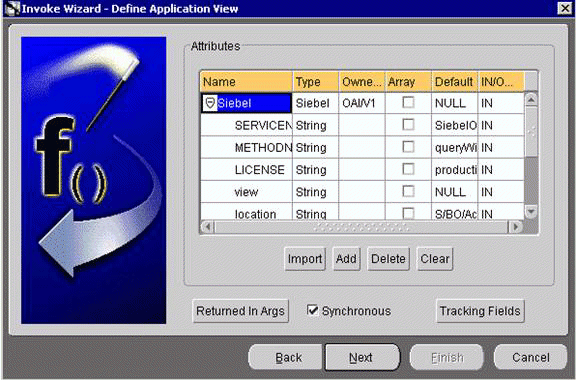
Task: Collapse the Siebel tree node icon
Action: click(x=210, y=103)
